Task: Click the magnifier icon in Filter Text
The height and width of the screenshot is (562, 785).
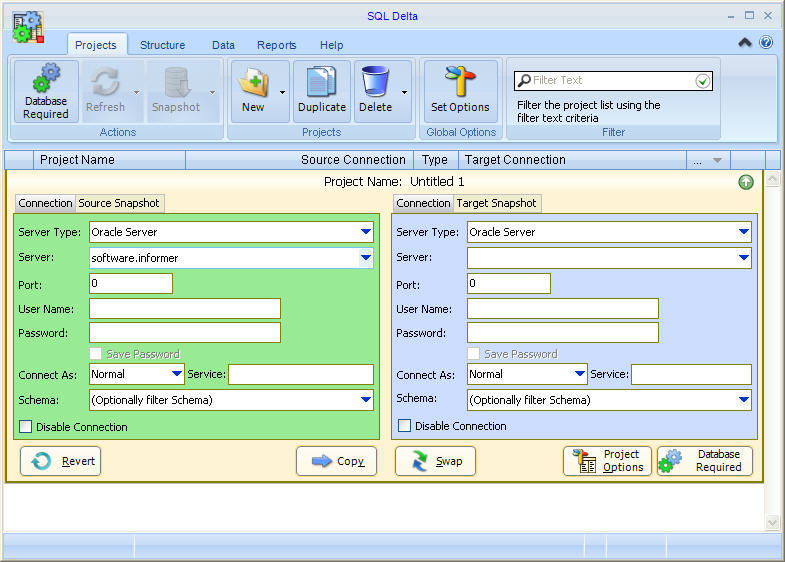Action: click(524, 80)
